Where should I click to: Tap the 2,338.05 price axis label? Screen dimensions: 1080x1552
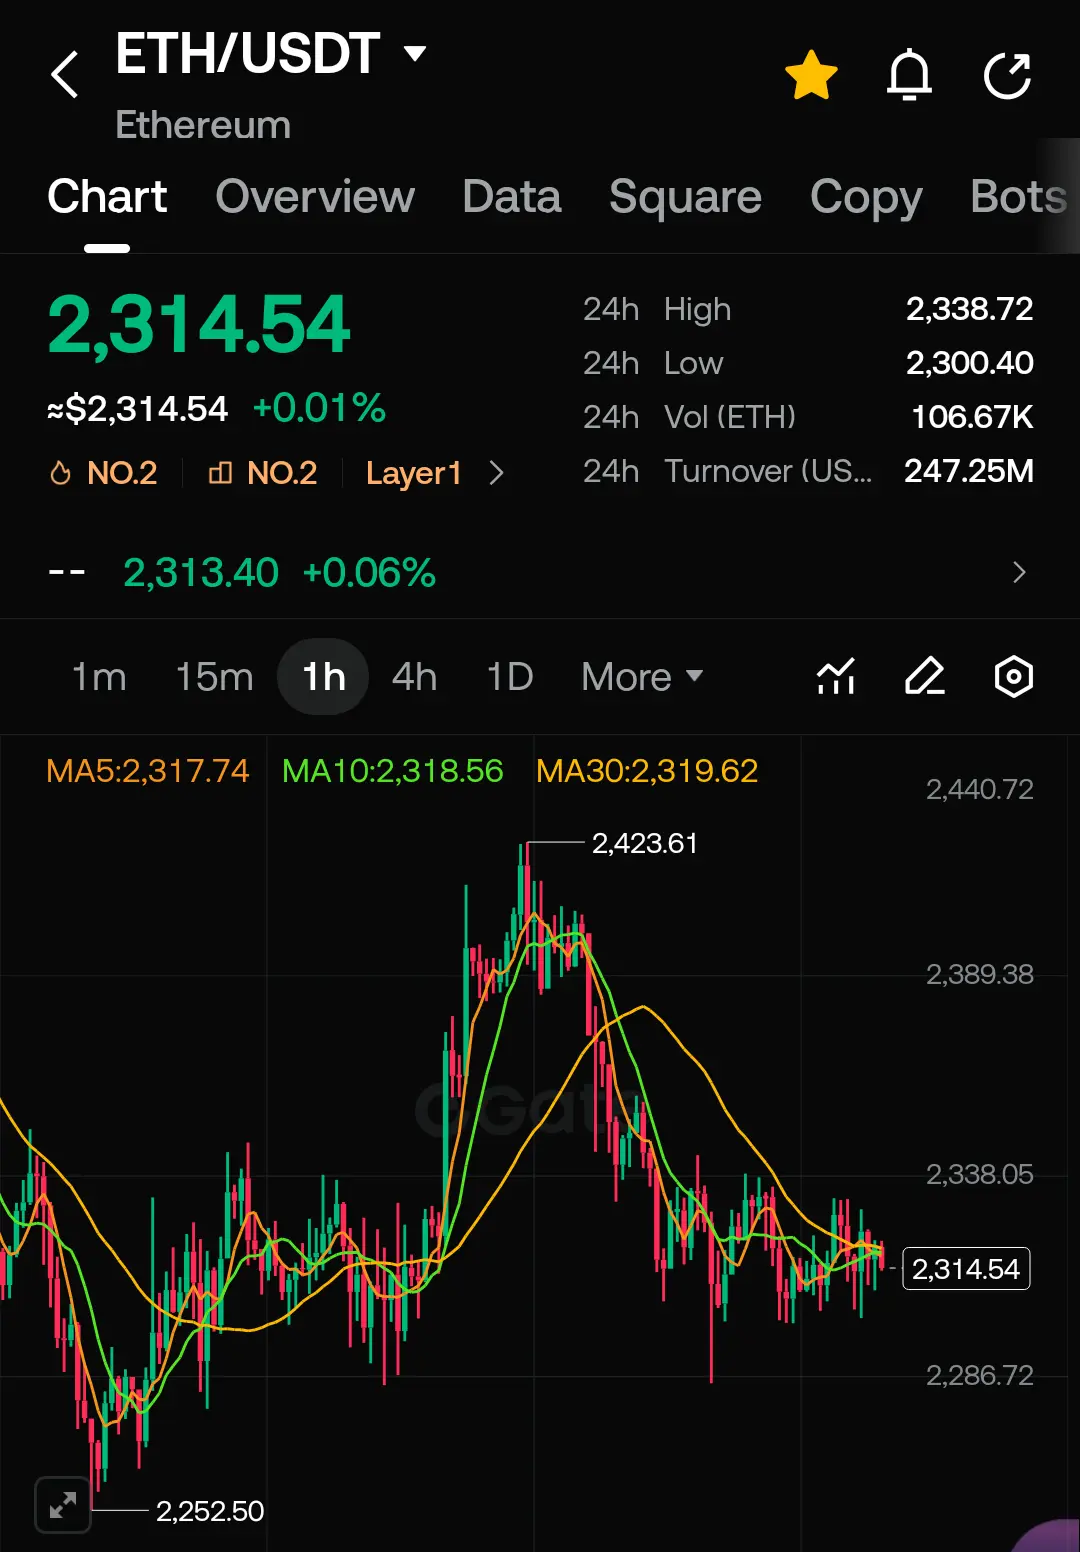pos(980,1175)
